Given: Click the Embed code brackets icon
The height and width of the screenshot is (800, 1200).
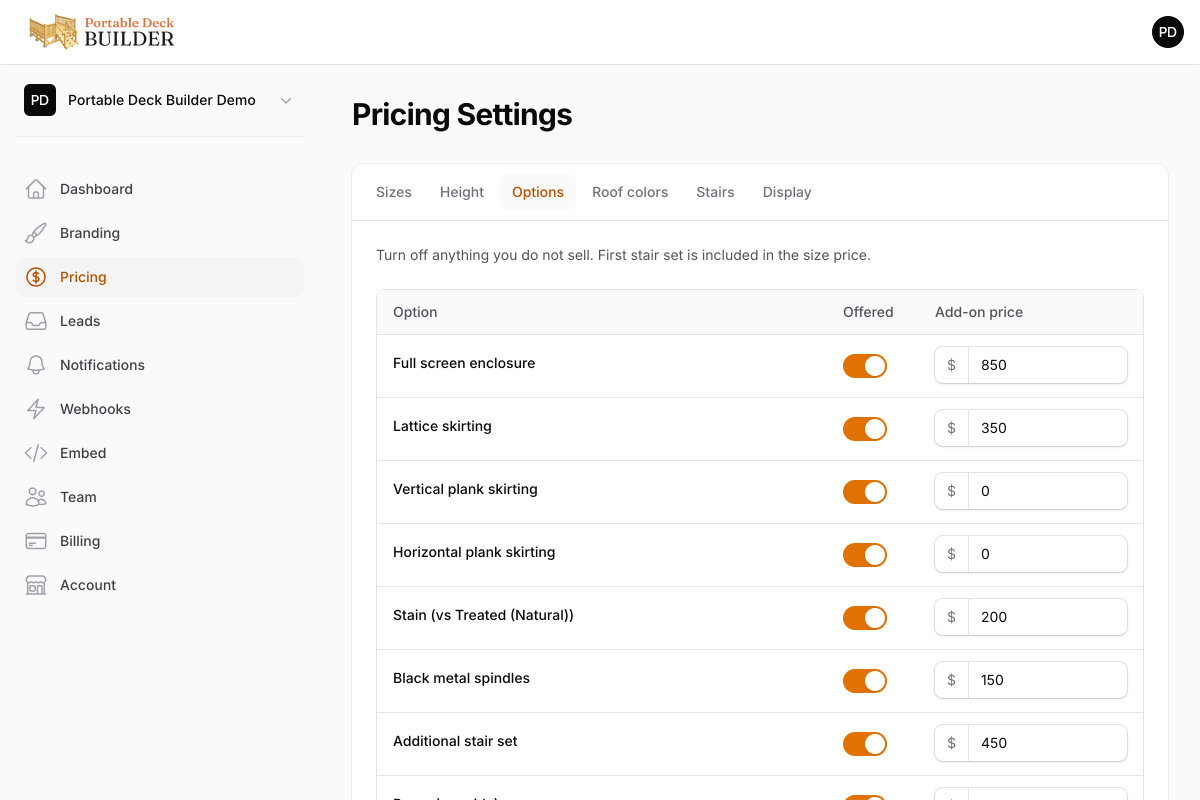Looking at the screenshot, I should click(x=36, y=453).
